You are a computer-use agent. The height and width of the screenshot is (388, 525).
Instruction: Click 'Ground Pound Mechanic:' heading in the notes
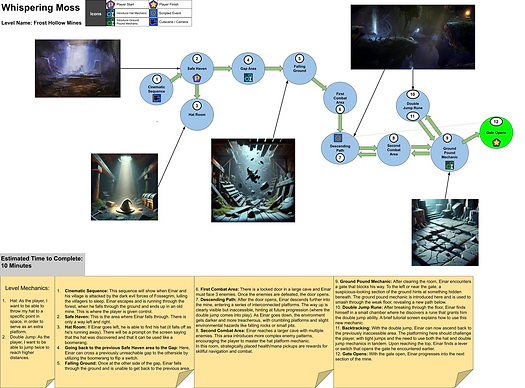(366, 281)
